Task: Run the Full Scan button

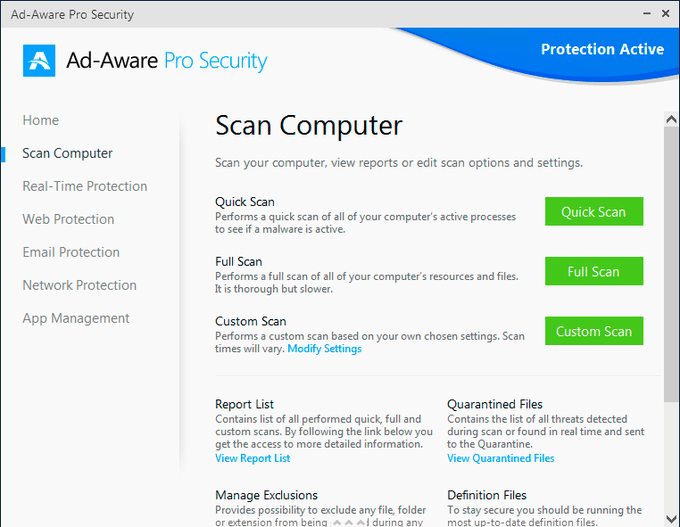Action: tap(593, 271)
